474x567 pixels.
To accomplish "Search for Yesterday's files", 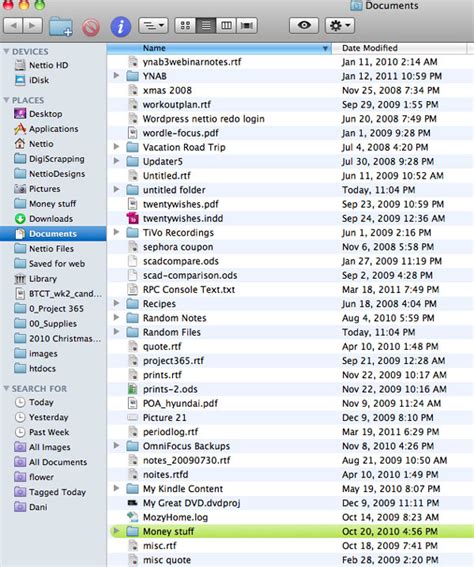I will (x=48, y=417).
